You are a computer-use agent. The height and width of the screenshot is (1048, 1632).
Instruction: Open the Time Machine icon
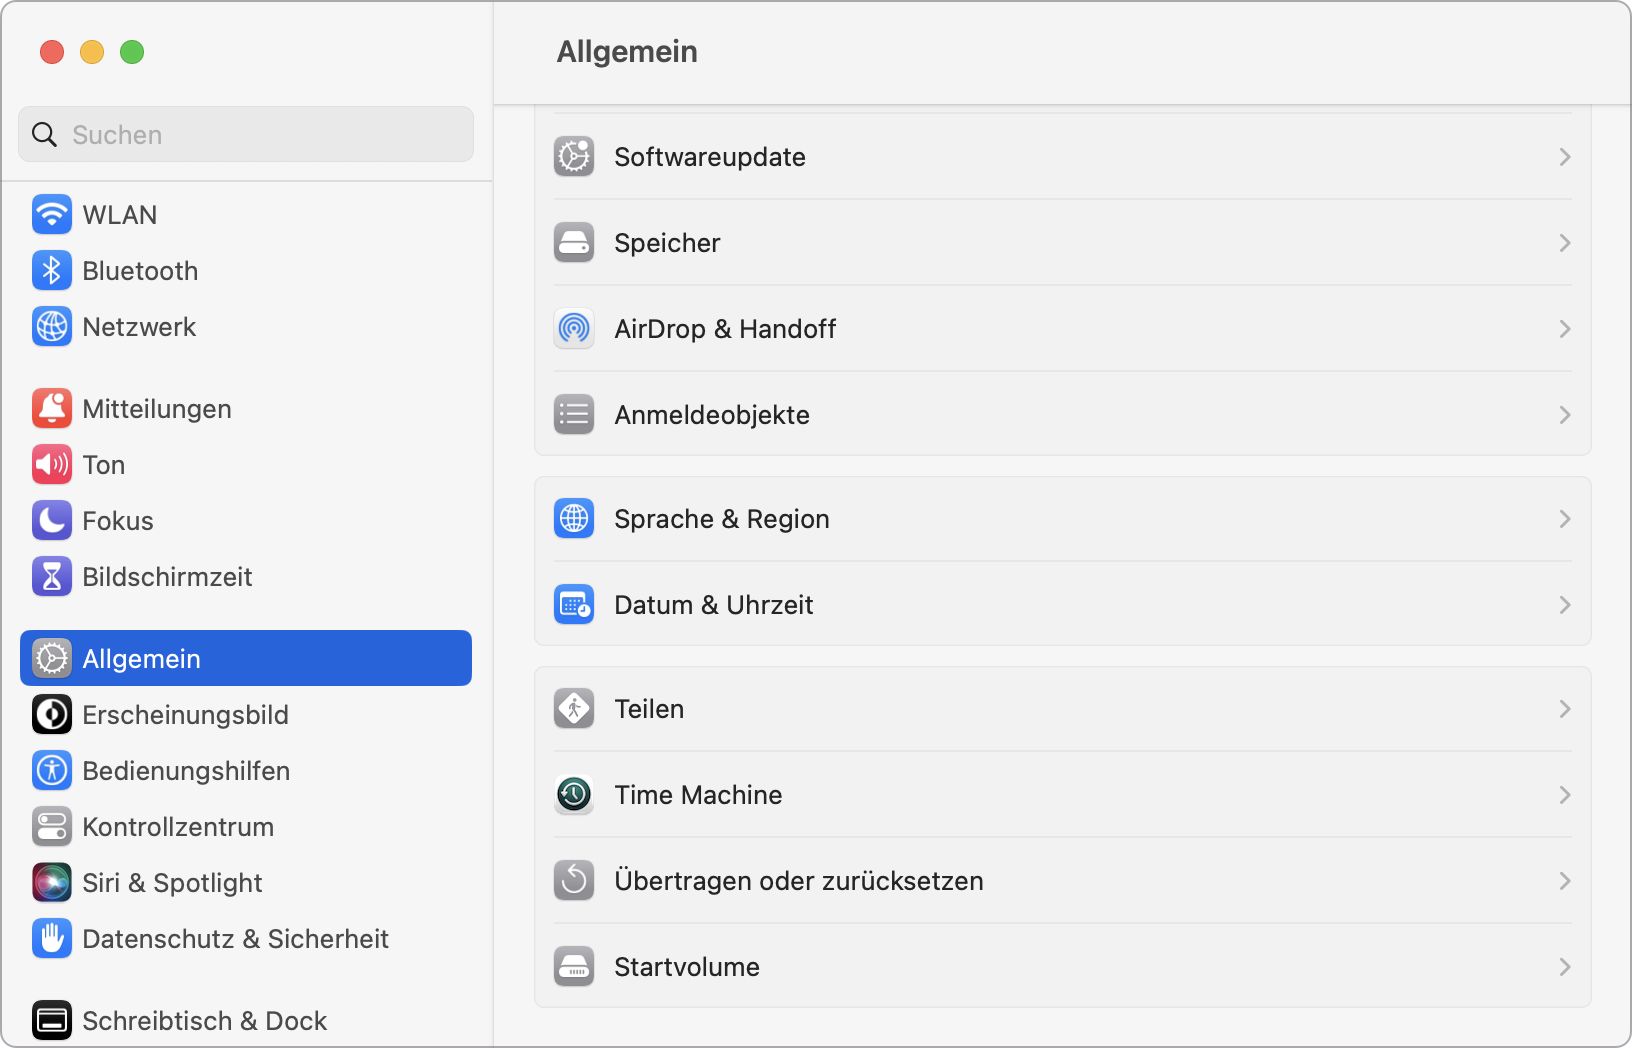click(573, 795)
